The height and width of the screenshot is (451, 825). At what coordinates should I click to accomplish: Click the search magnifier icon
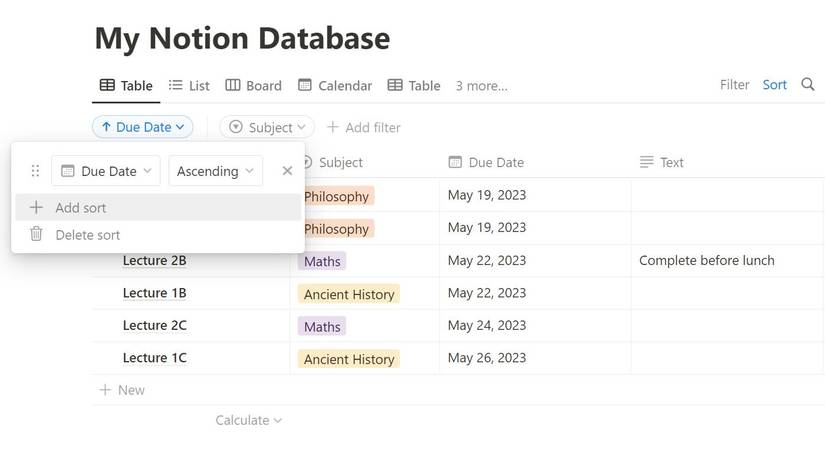click(808, 85)
